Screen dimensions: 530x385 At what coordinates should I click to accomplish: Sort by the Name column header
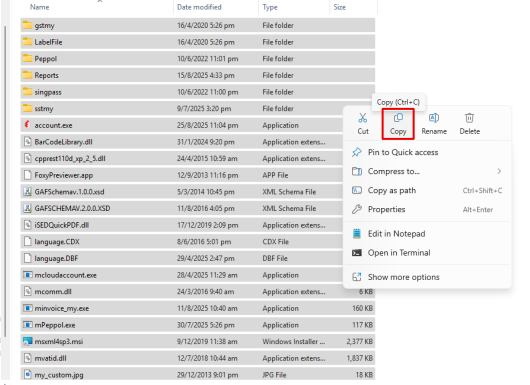pyautogui.click(x=40, y=7)
